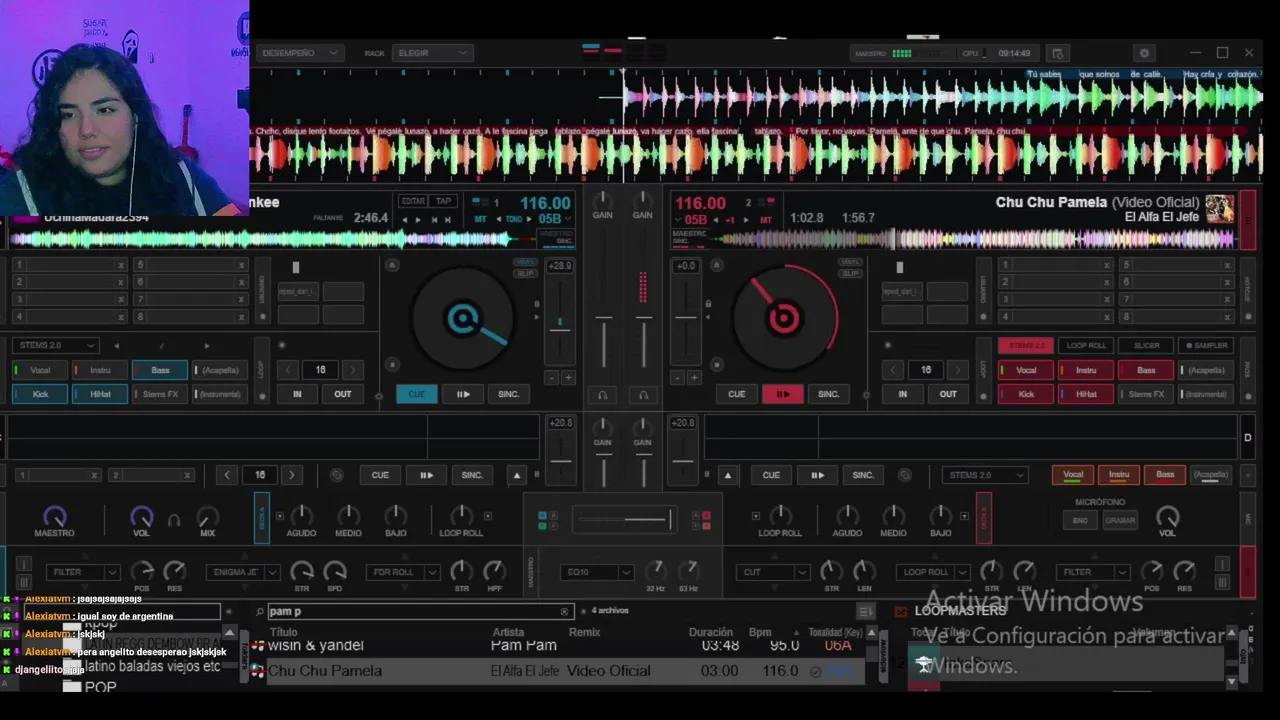Toggle the HiHat stem on right deck
Image resolution: width=1280 pixels, height=720 pixels.
pos(1086,394)
